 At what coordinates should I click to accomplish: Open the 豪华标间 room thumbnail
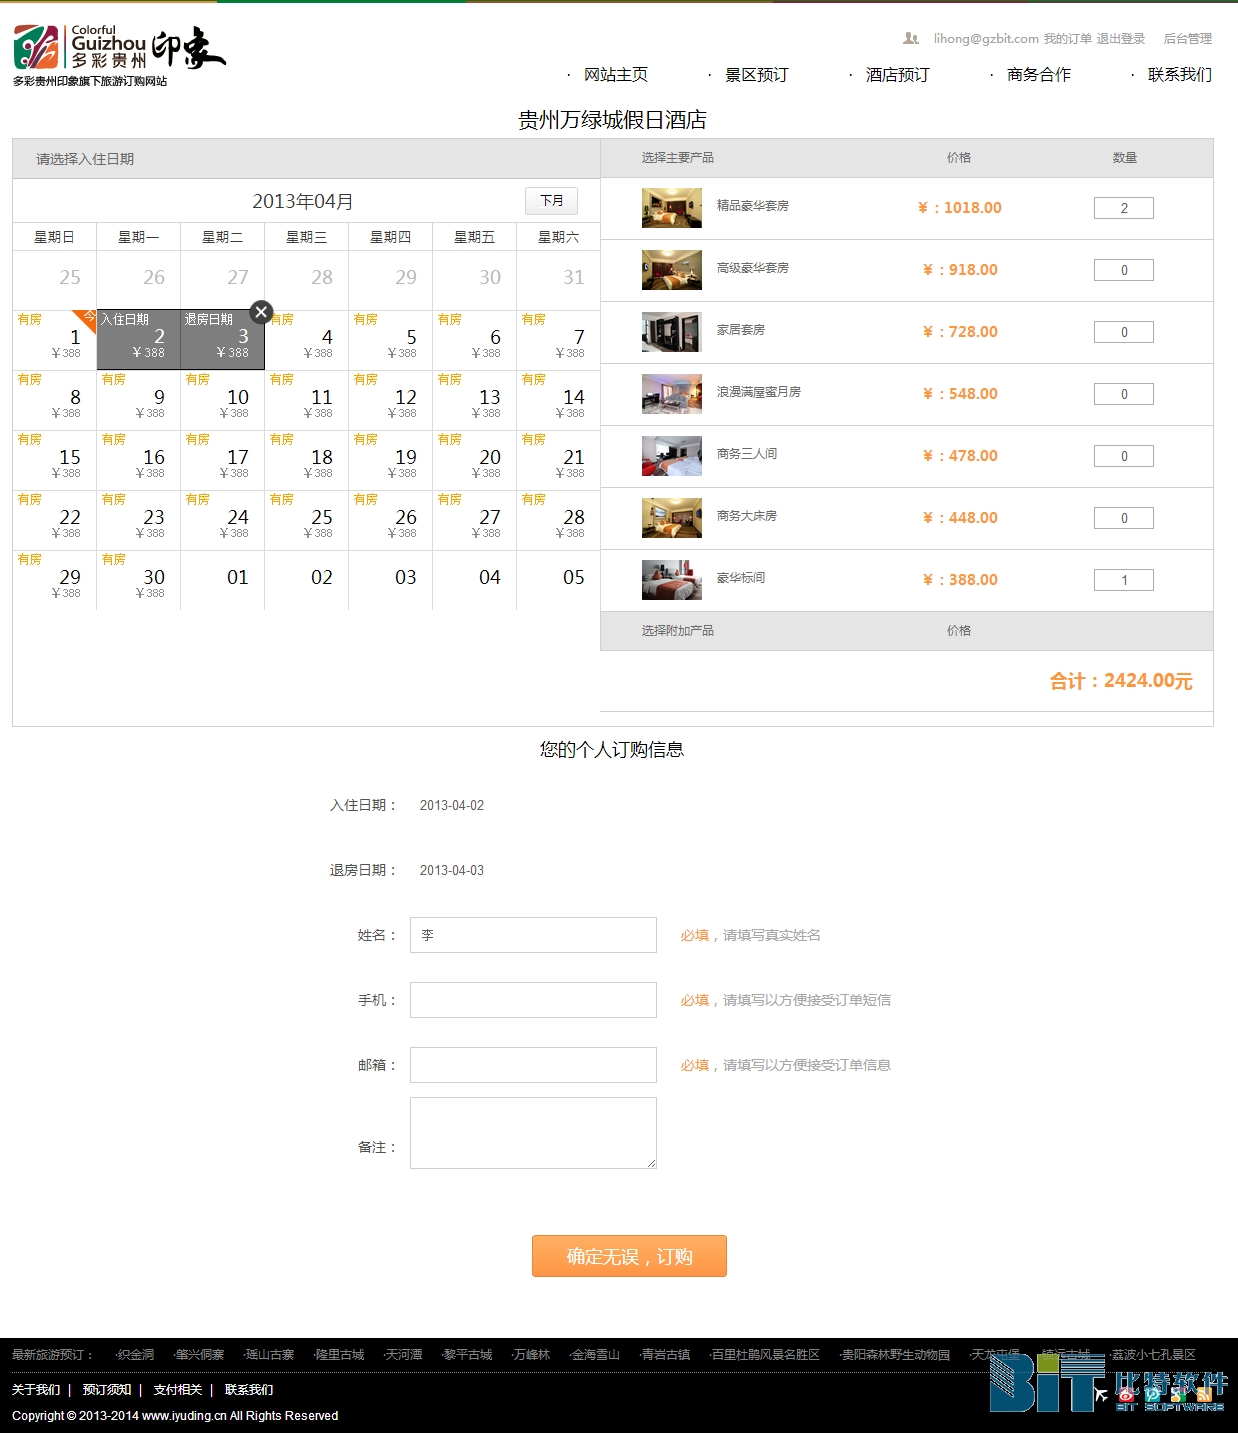(x=671, y=580)
